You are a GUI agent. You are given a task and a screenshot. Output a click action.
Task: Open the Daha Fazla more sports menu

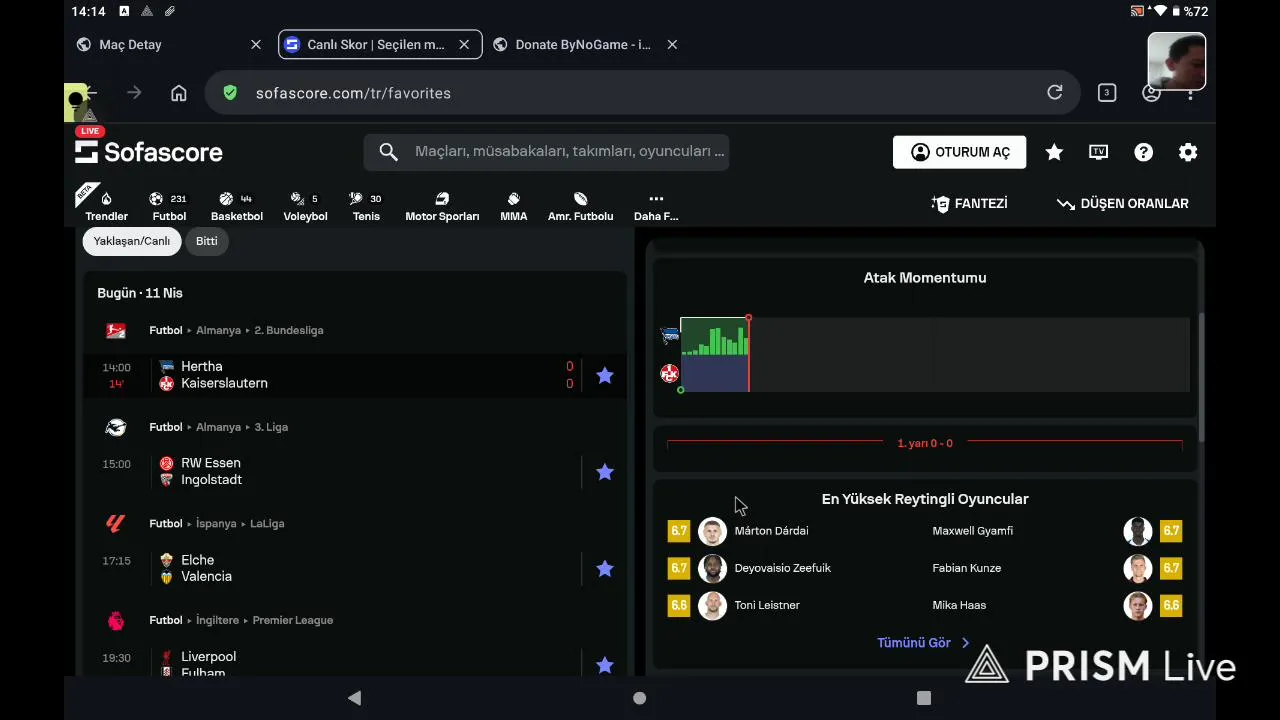click(656, 207)
